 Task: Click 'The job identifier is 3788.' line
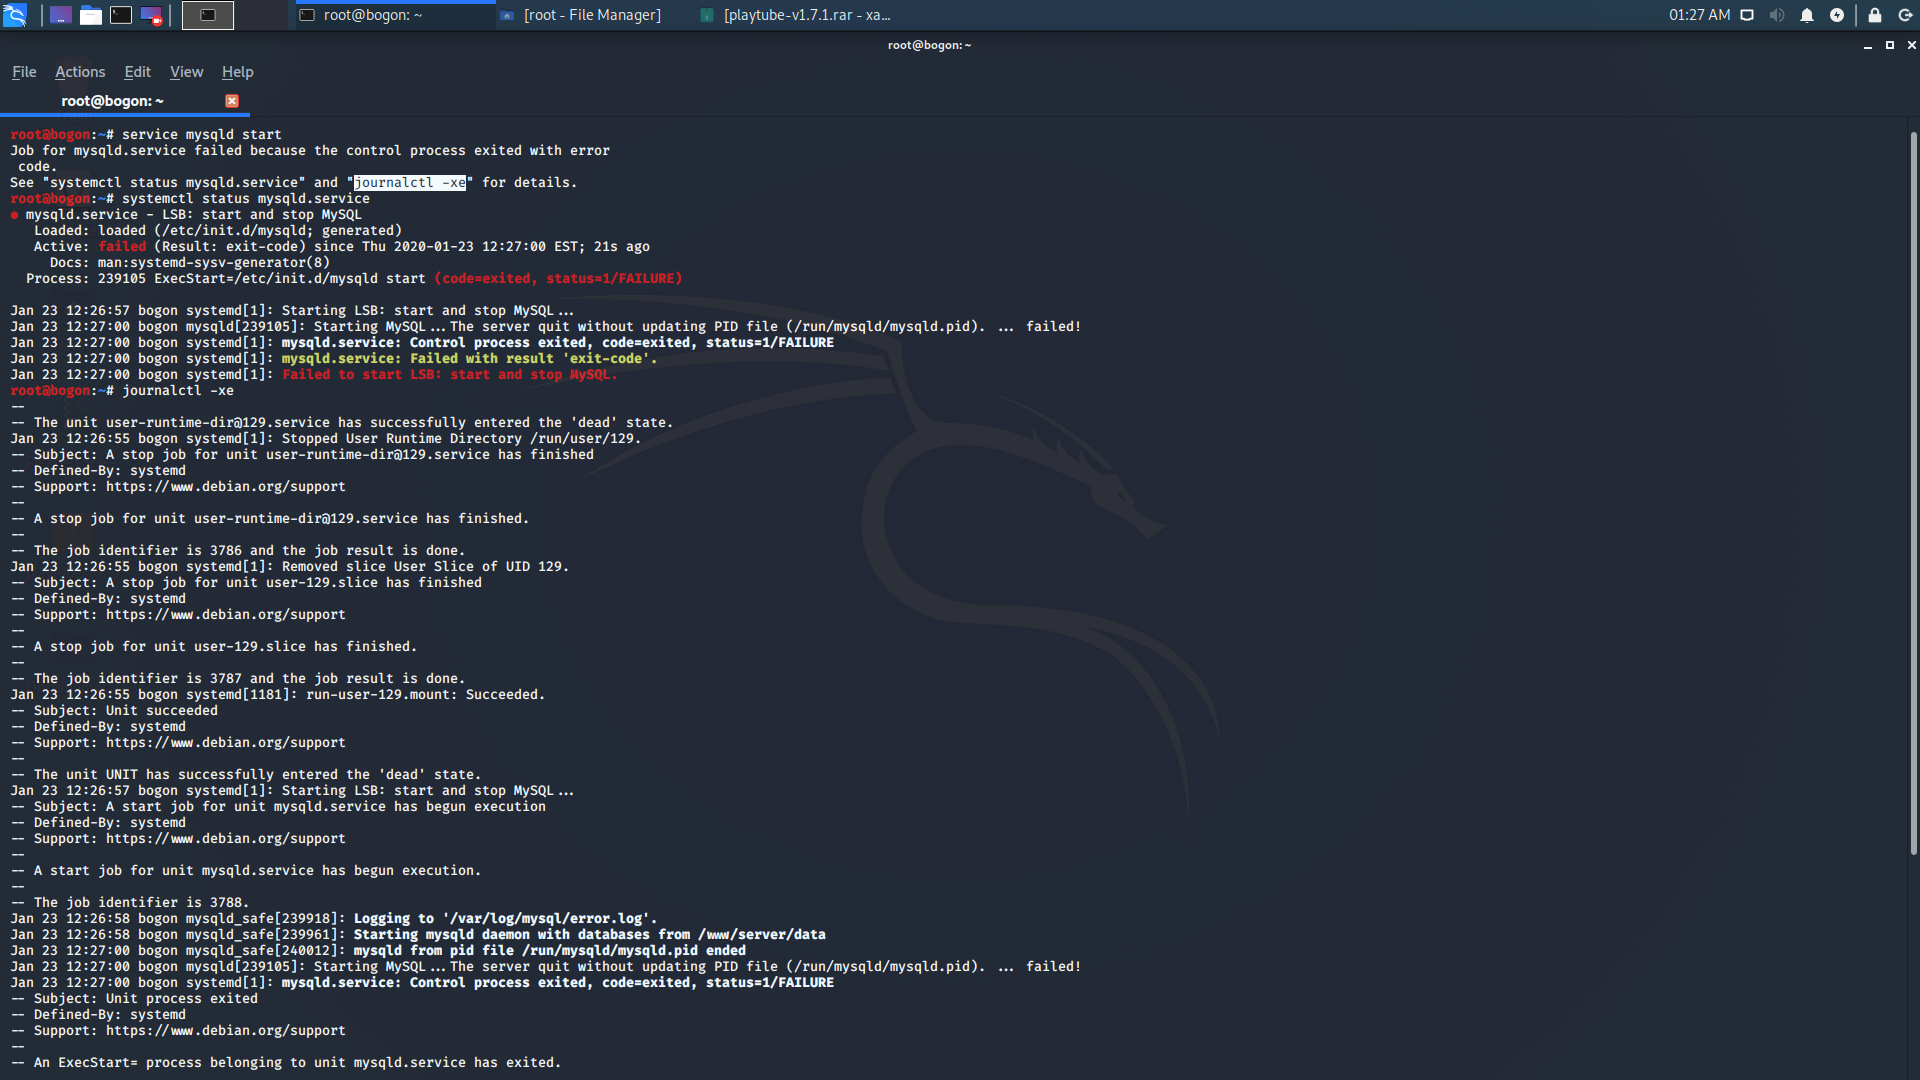coord(130,903)
